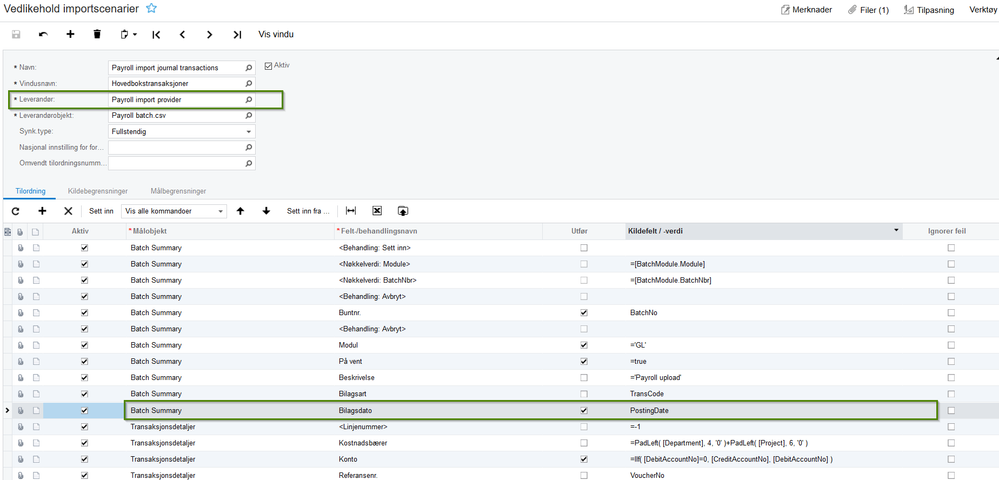Click the undo arrow in top toolbar
Viewport: 999px width, 480px height.
[43, 34]
